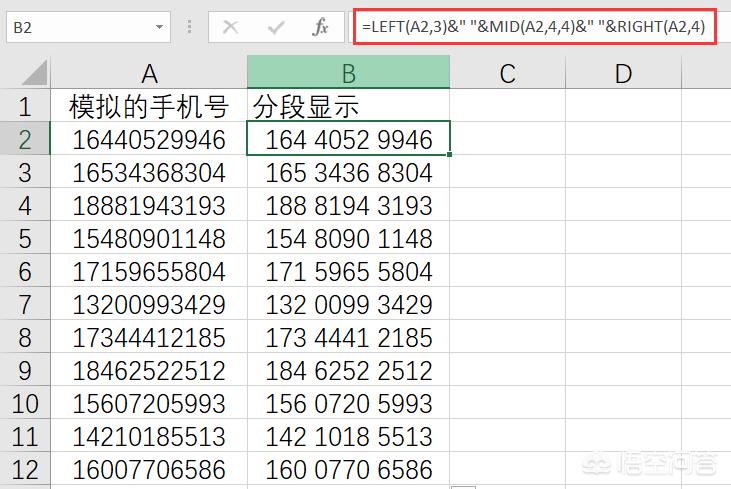The width and height of the screenshot is (731, 489).
Task: Select row 10 header
Action: pyautogui.click(x=25, y=402)
